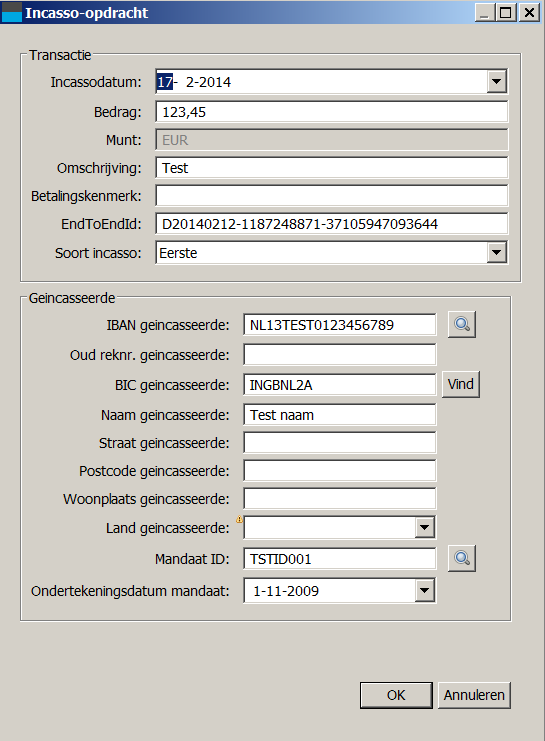Click the empty Betalingskenmerk field

click(332, 196)
